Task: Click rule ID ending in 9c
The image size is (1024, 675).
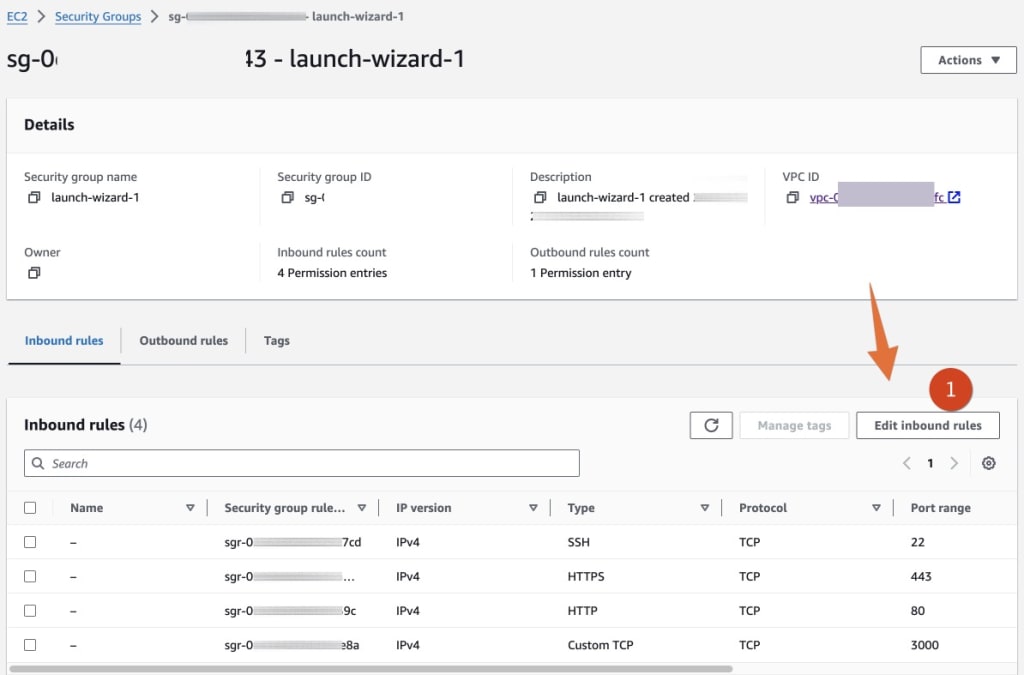Action: [290, 610]
